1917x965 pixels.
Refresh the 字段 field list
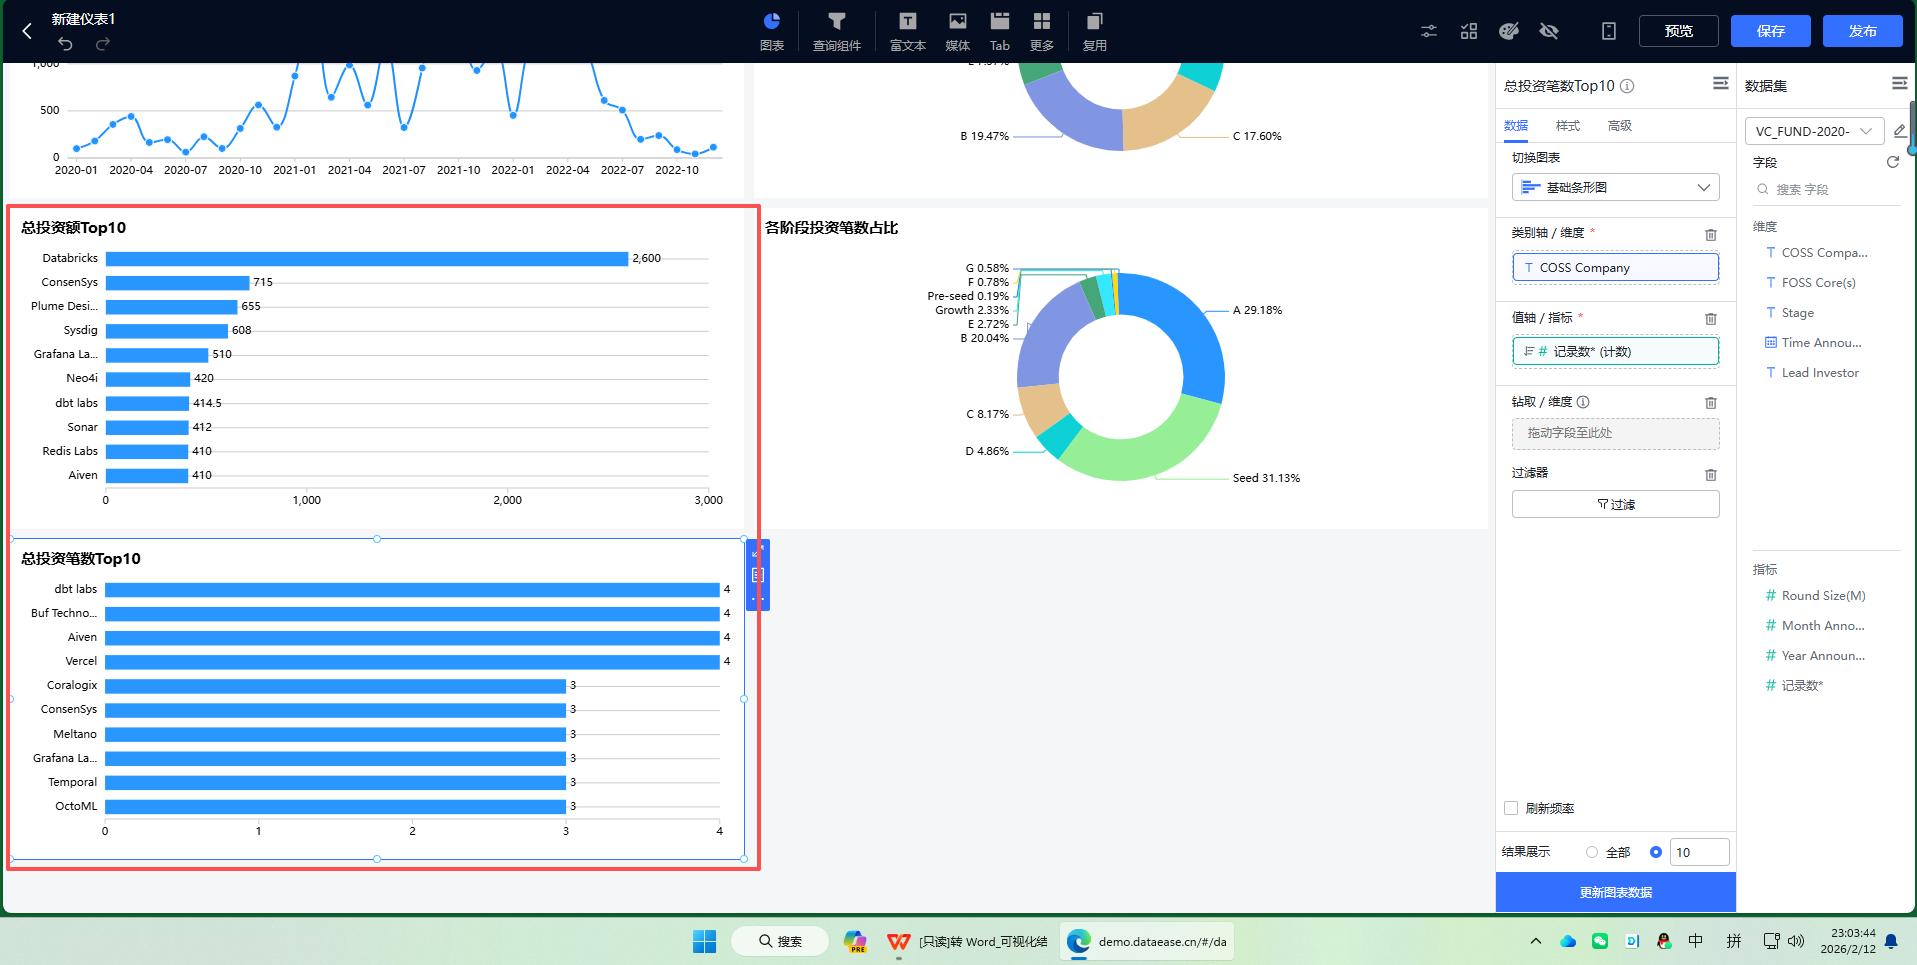coord(1893,162)
